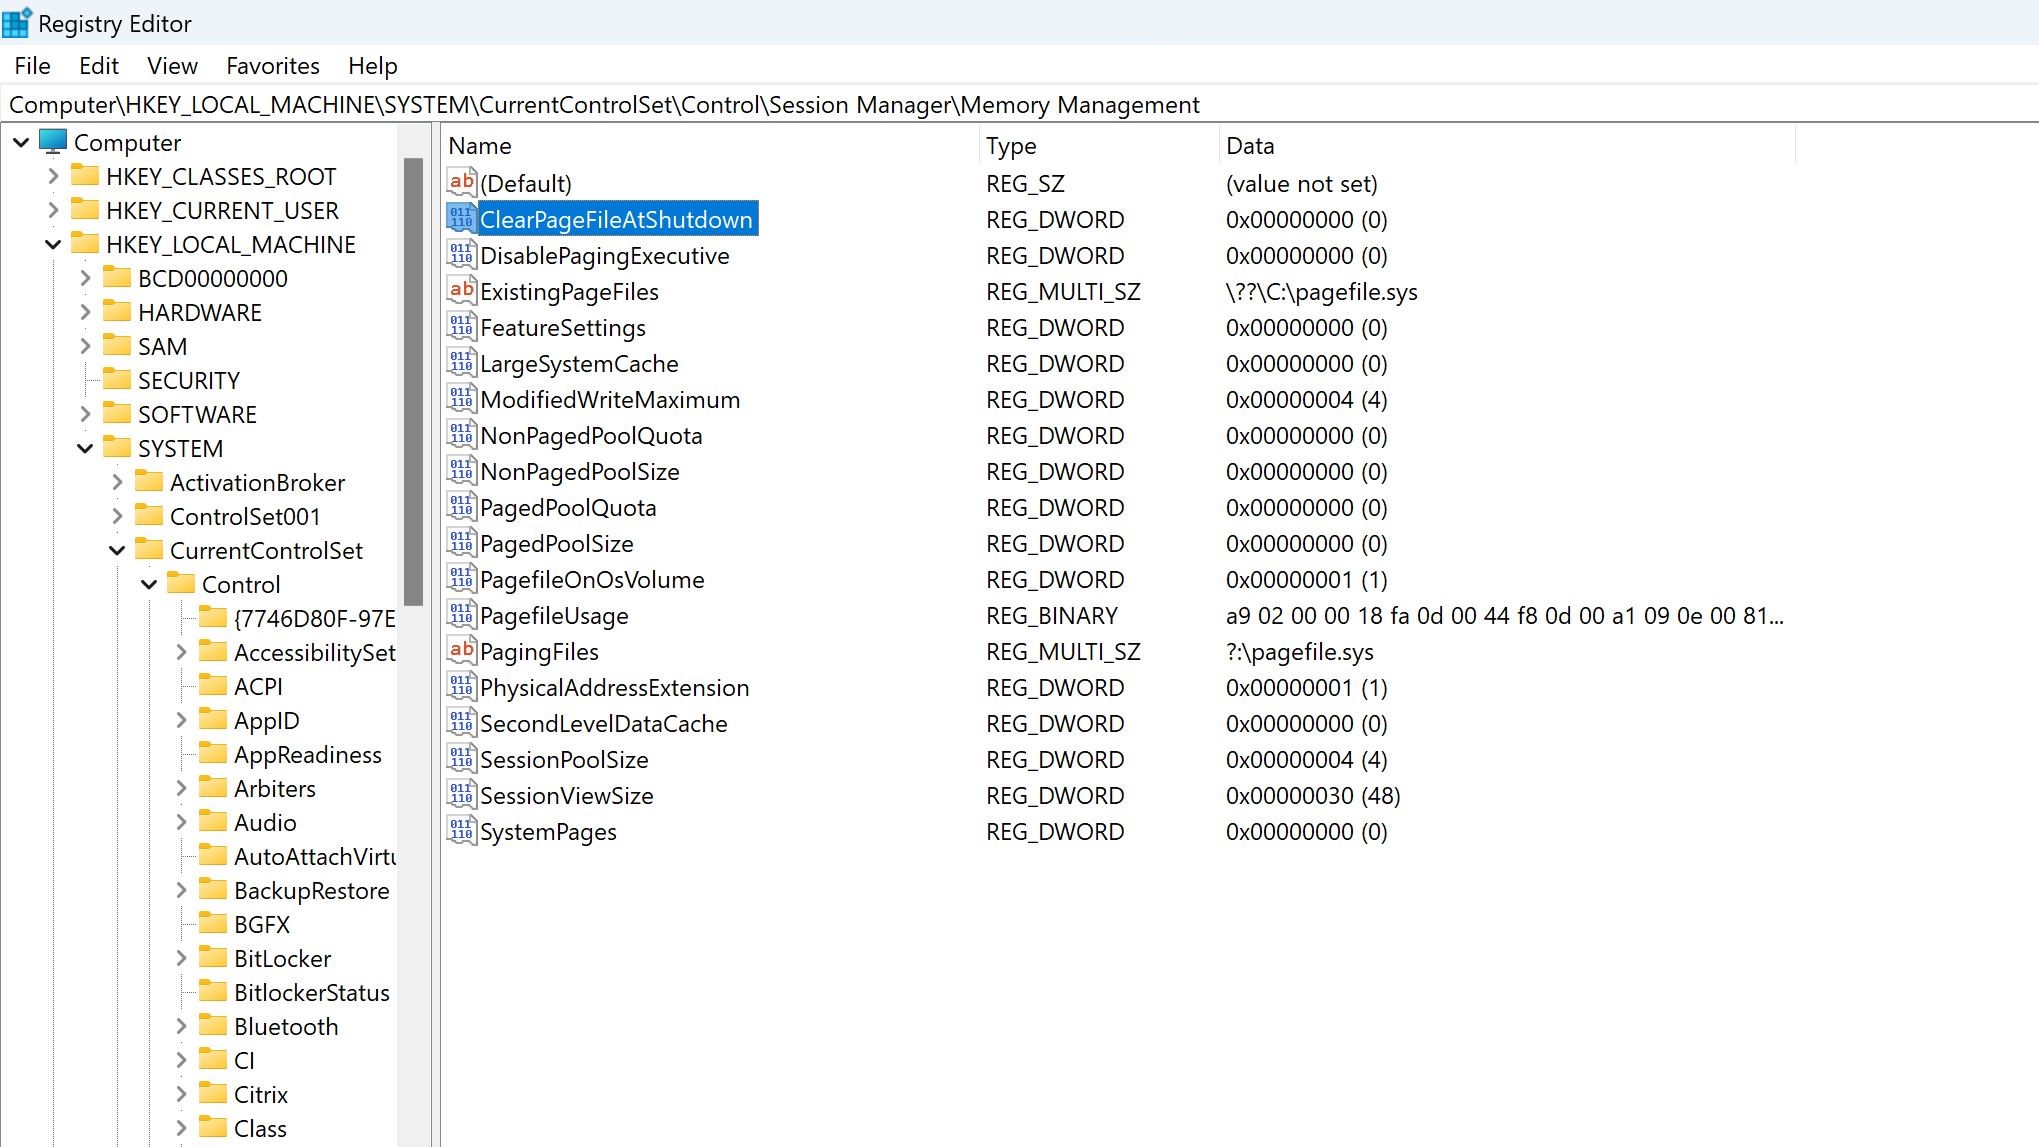The image size is (2039, 1147).
Task: Click the REG_DWORD icon for ClearPageFileAtShutdown
Action: 461,218
